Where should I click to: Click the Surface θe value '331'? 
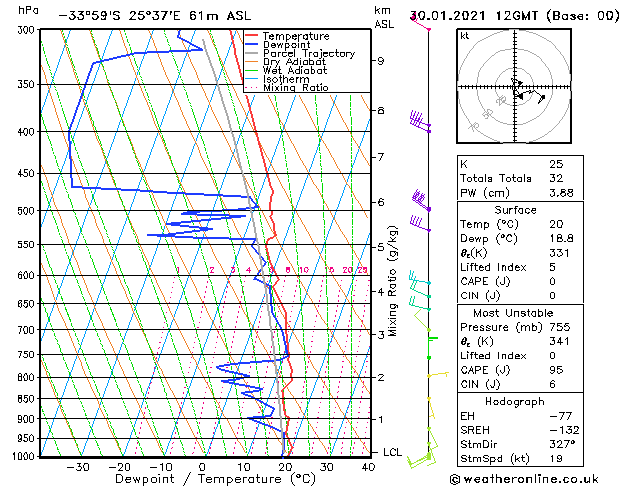tap(560, 253)
